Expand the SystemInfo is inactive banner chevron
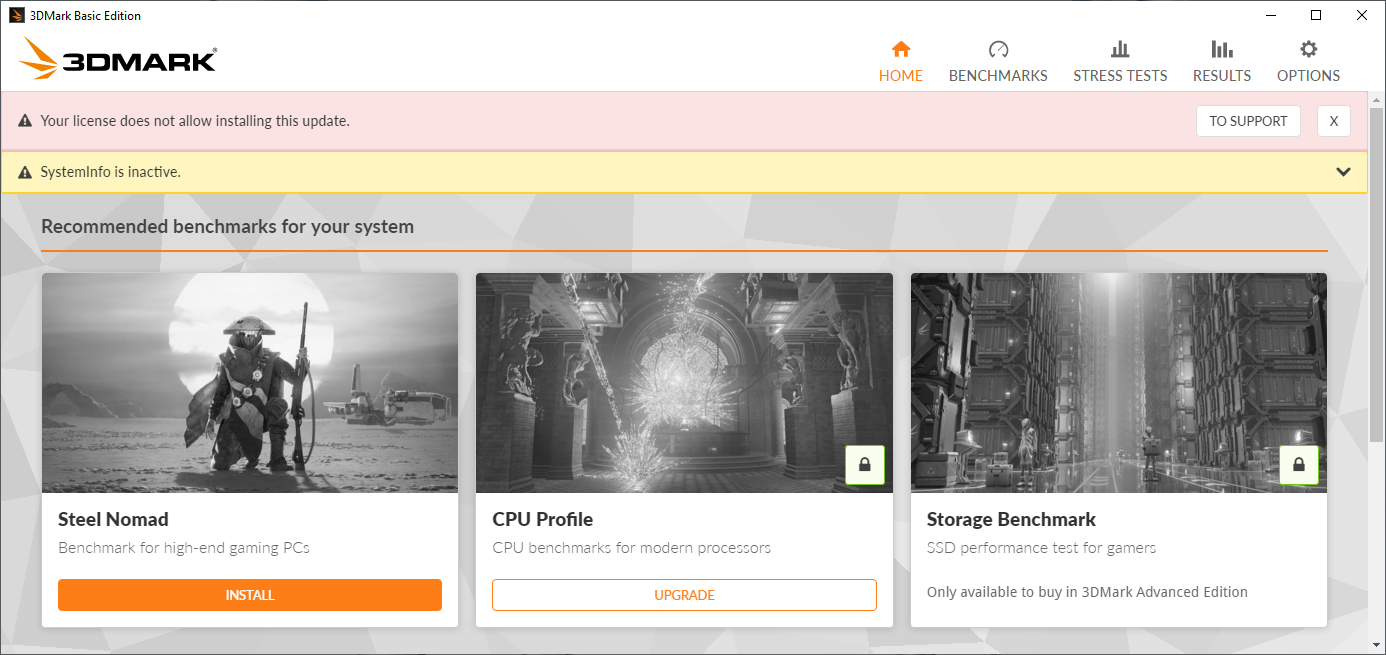The height and width of the screenshot is (655, 1386). pyautogui.click(x=1344, y=172)
